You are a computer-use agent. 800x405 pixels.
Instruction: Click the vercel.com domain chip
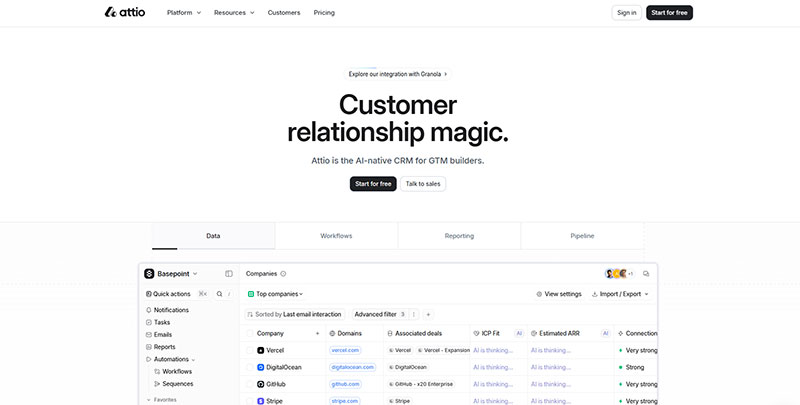(x=344, y=350)
